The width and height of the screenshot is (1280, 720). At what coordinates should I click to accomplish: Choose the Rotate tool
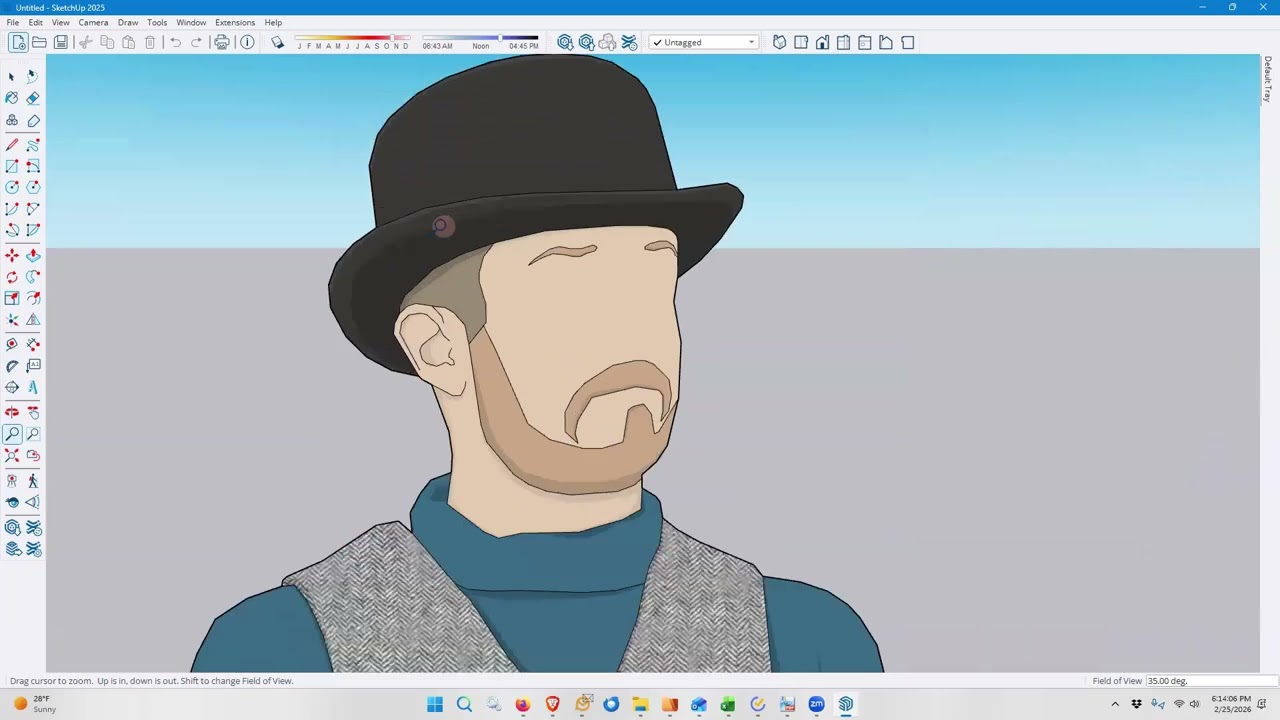(x=12, y=277)
